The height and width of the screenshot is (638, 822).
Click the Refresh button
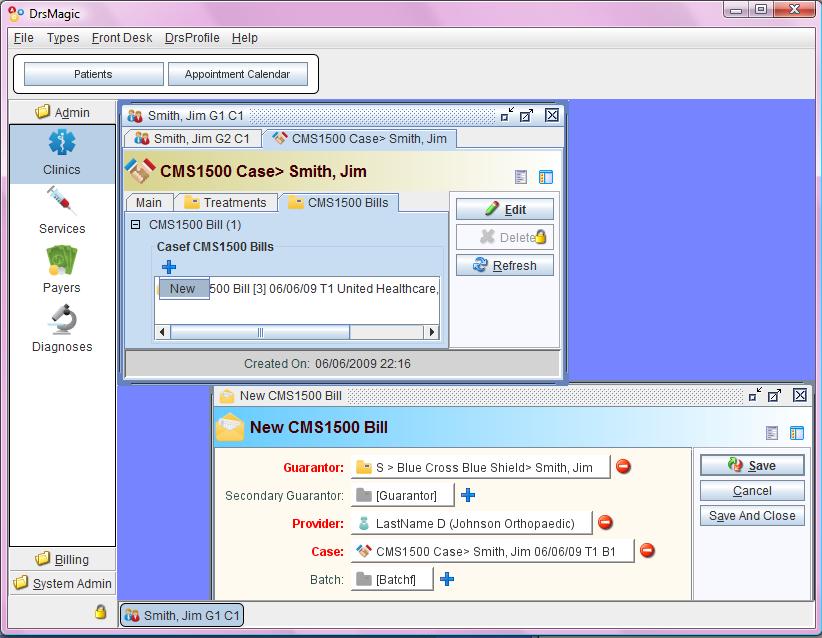tap(505, 265)
